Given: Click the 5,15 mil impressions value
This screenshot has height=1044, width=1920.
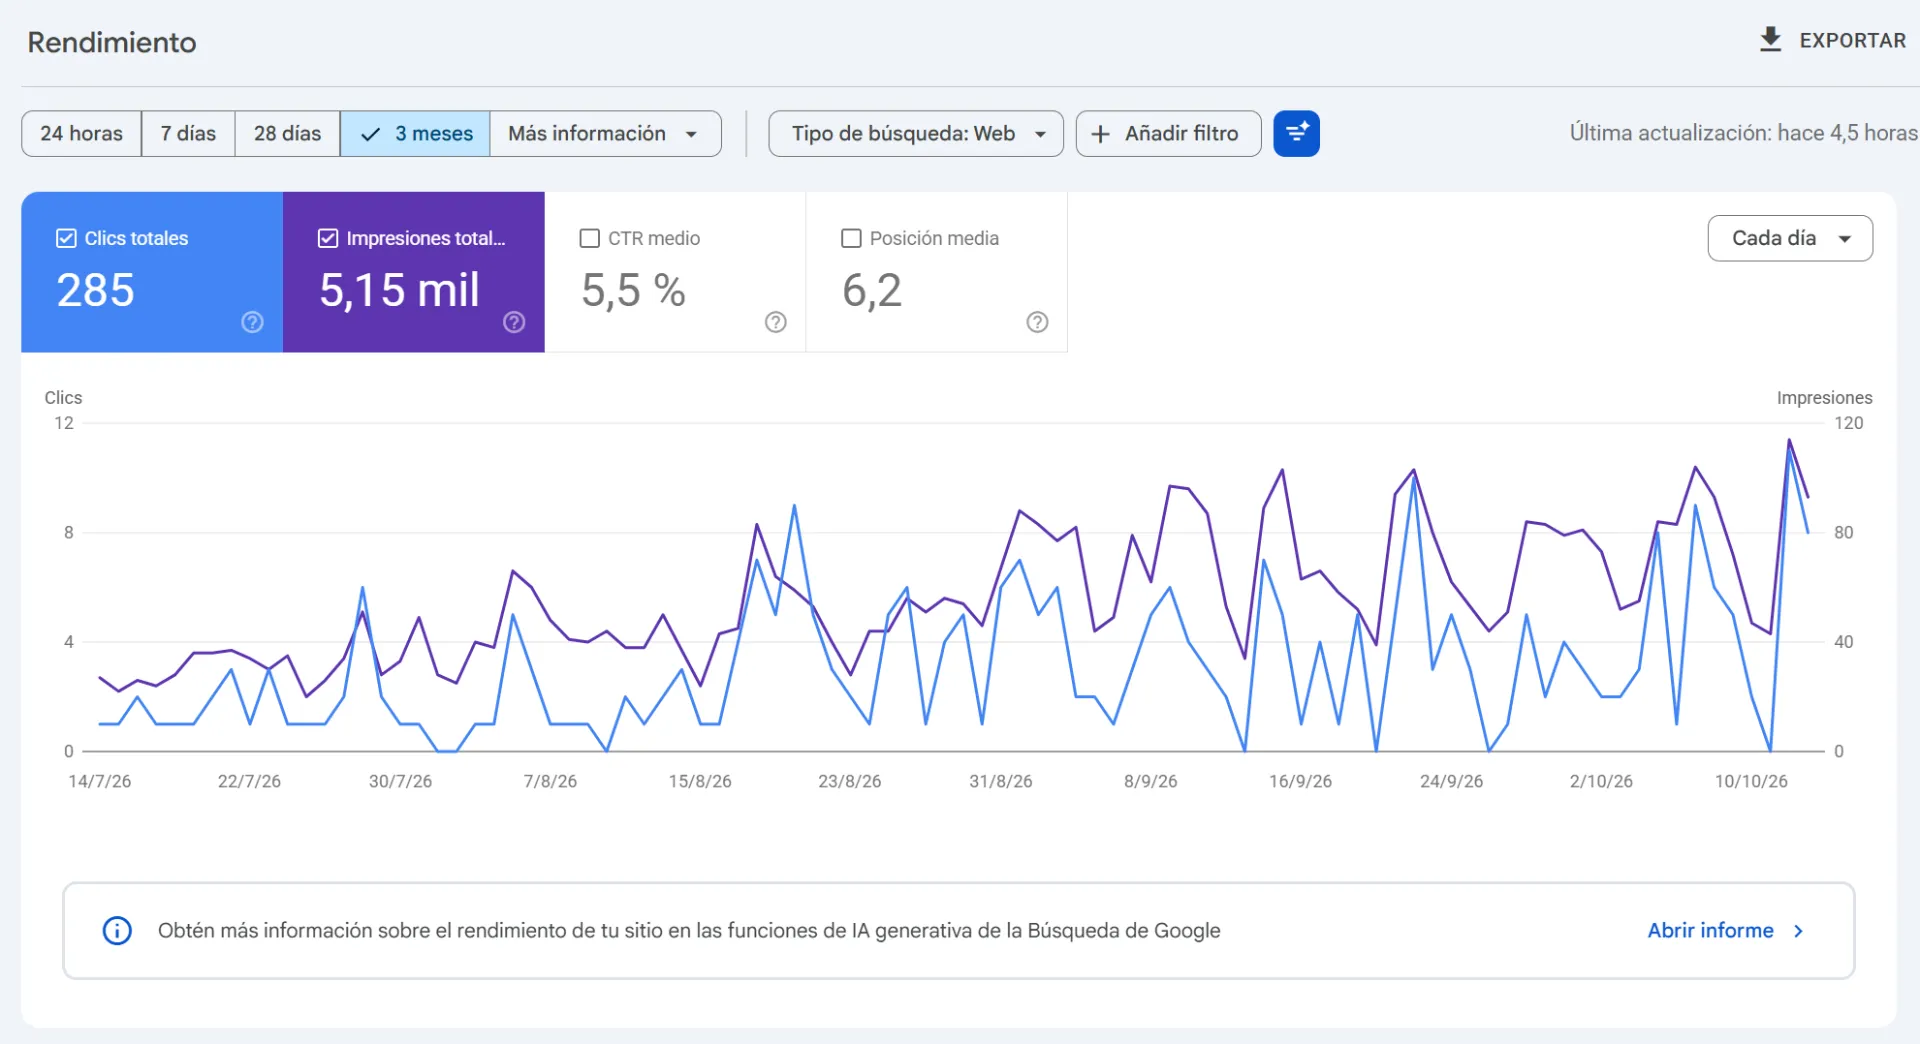Looking at the screenshot, I should (x=399, y=290).
